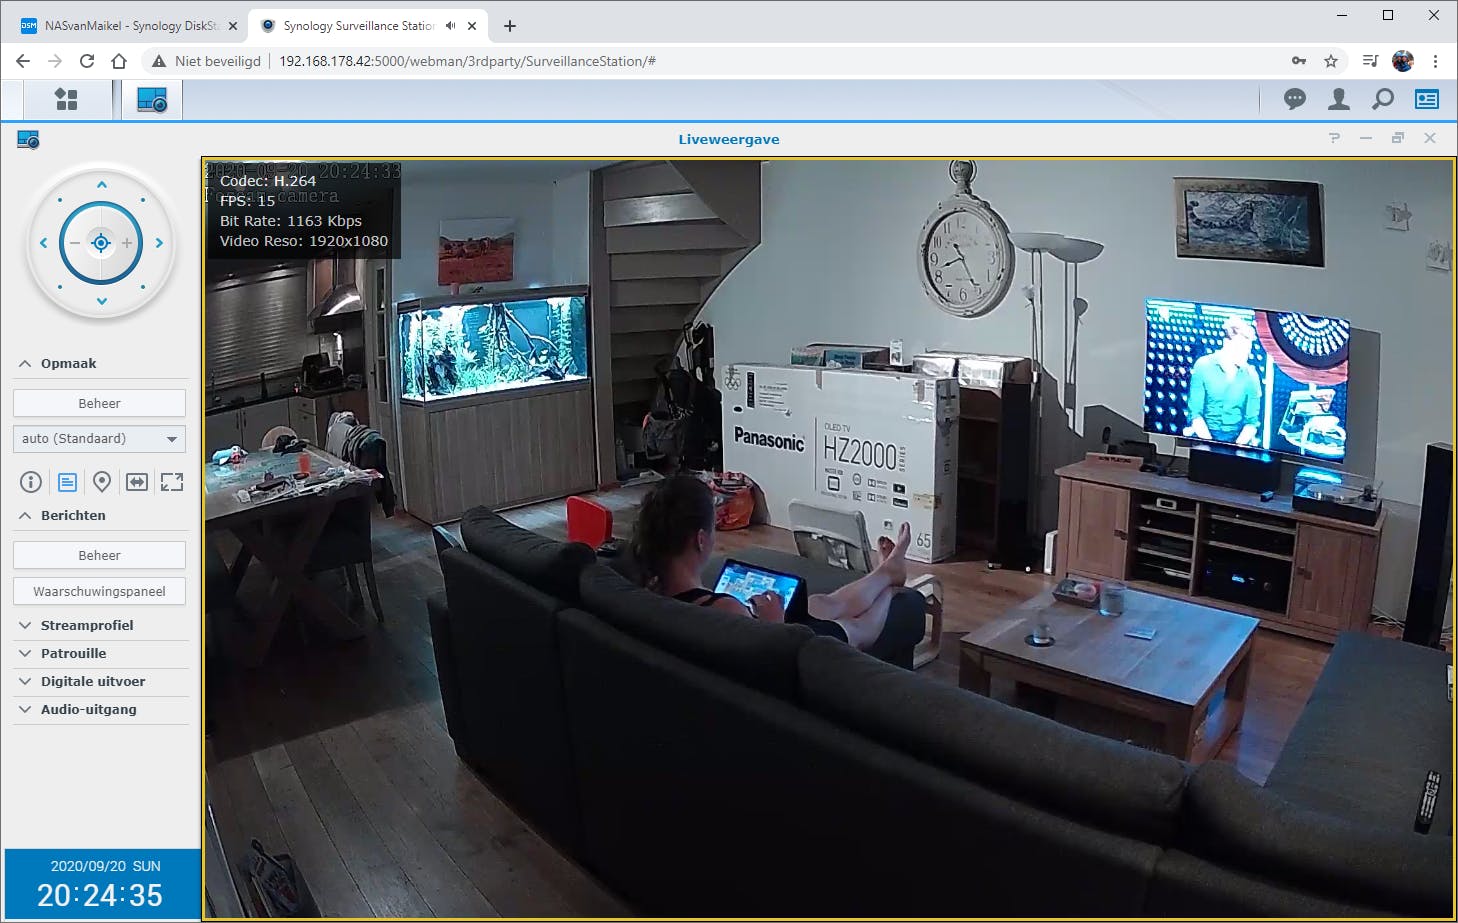The width and height of the screenshot is (1458, 923).
Task: Maximize the Liveweergave window
Action: (x=1398, y=138)
